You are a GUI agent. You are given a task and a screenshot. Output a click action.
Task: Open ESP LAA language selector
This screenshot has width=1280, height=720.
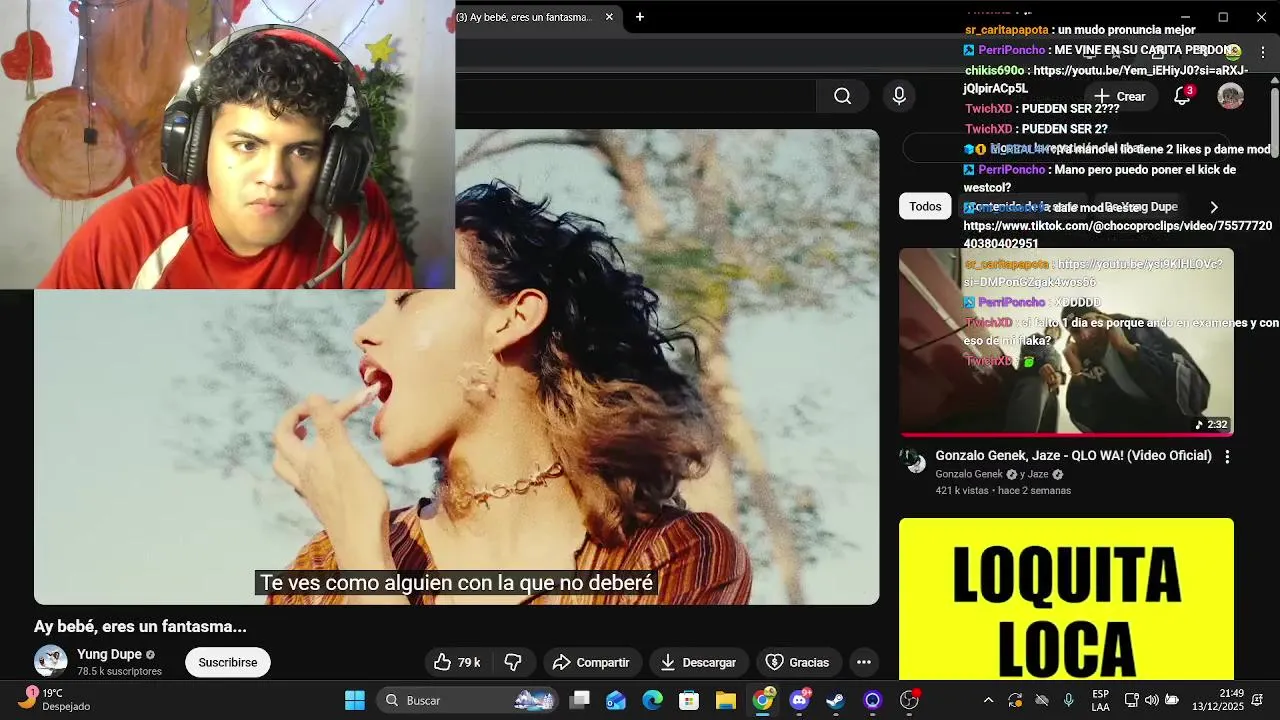1100,700
